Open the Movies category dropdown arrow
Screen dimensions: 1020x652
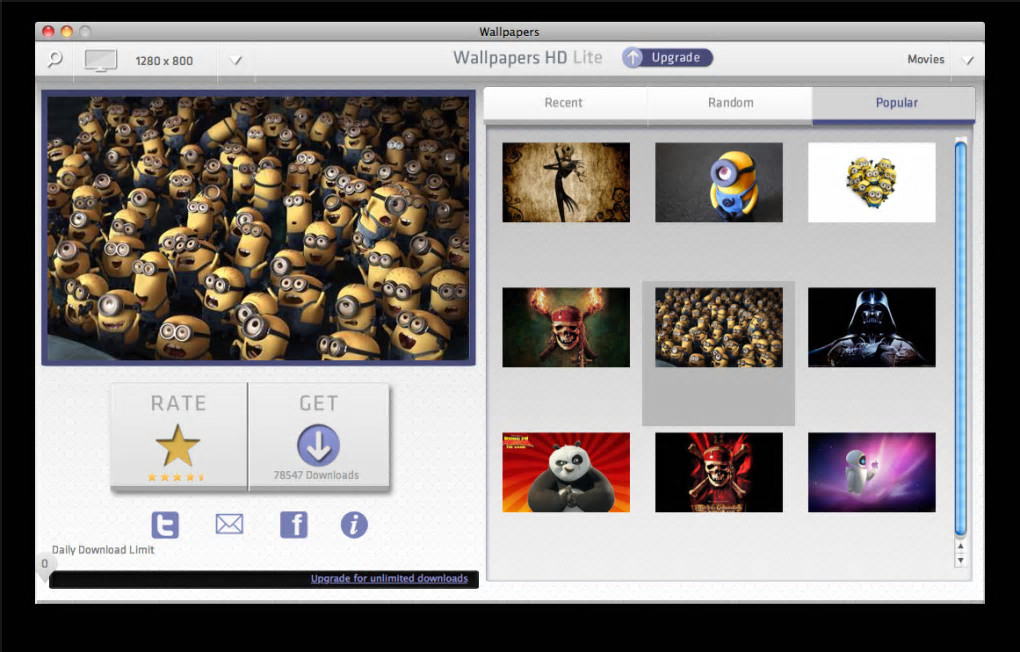[x=967, y=60]
